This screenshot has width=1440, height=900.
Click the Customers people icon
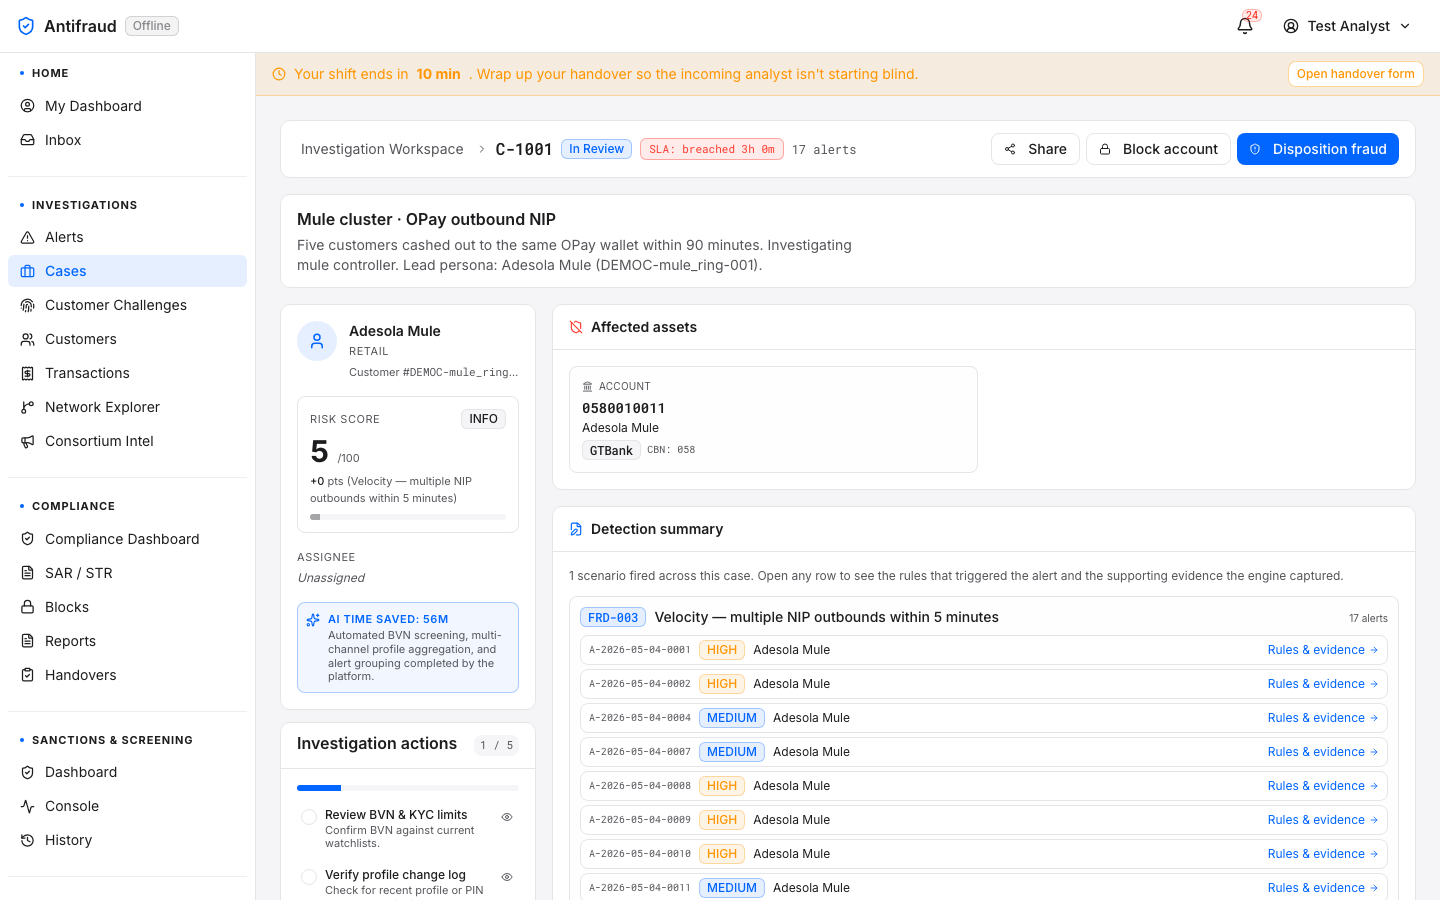(x=28, y=339)
